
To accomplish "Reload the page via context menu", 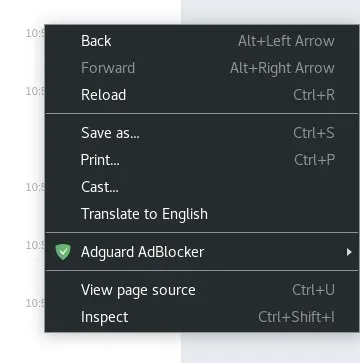I will (x=202, y=95).
